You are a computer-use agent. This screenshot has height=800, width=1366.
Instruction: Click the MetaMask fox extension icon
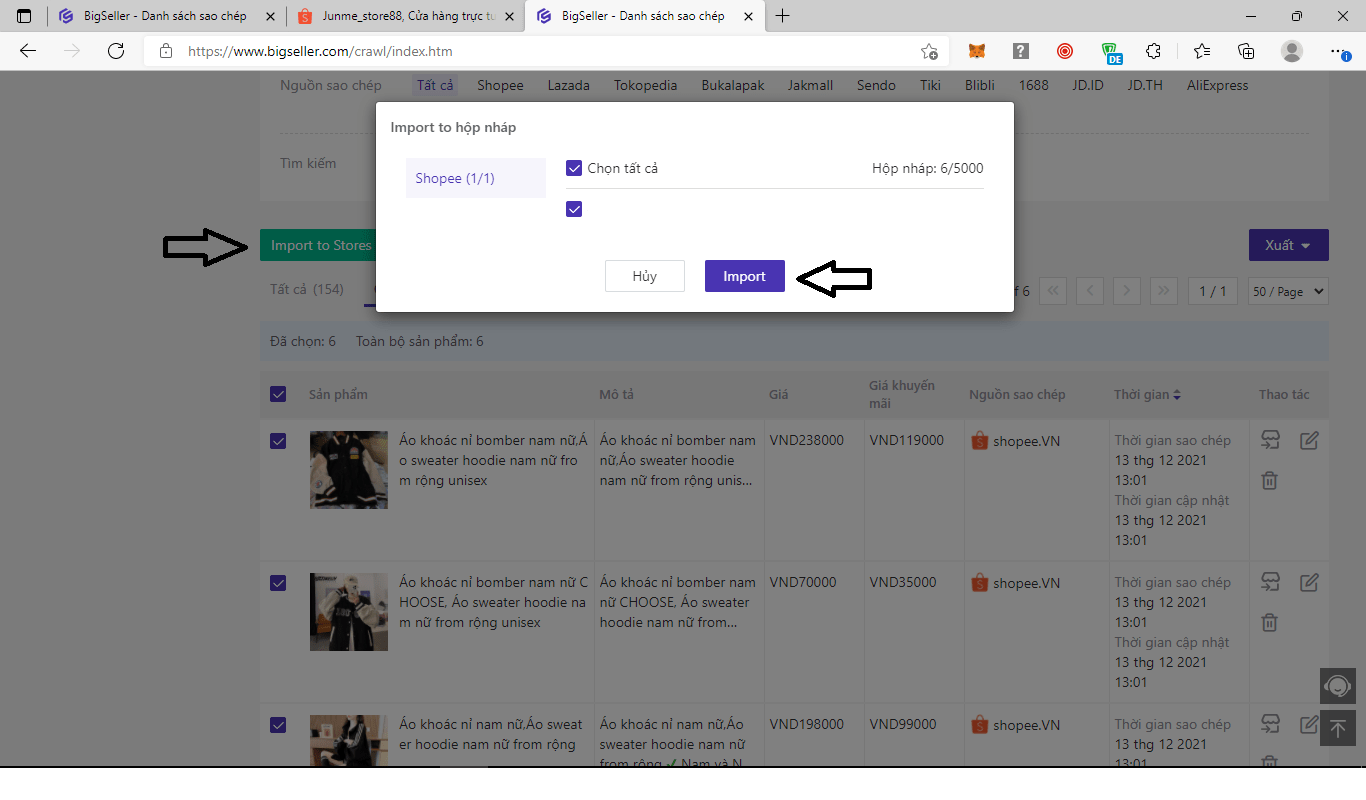pos(976,51)
